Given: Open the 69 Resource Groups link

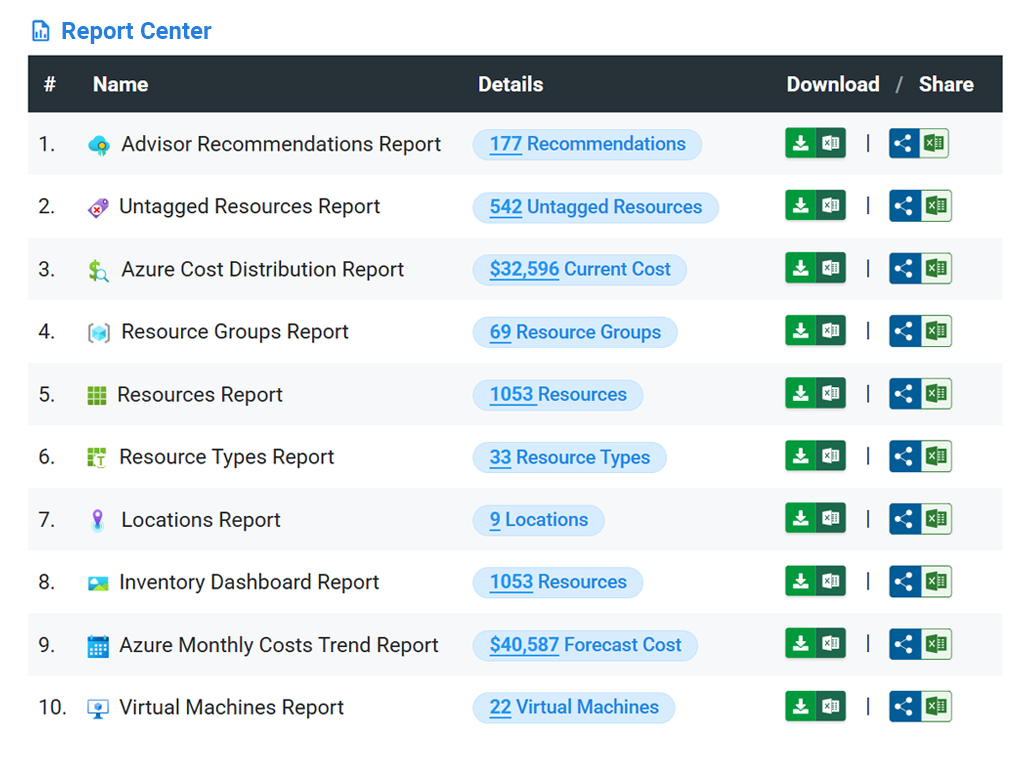Looking at the screenshot, I should coord(575,332).
